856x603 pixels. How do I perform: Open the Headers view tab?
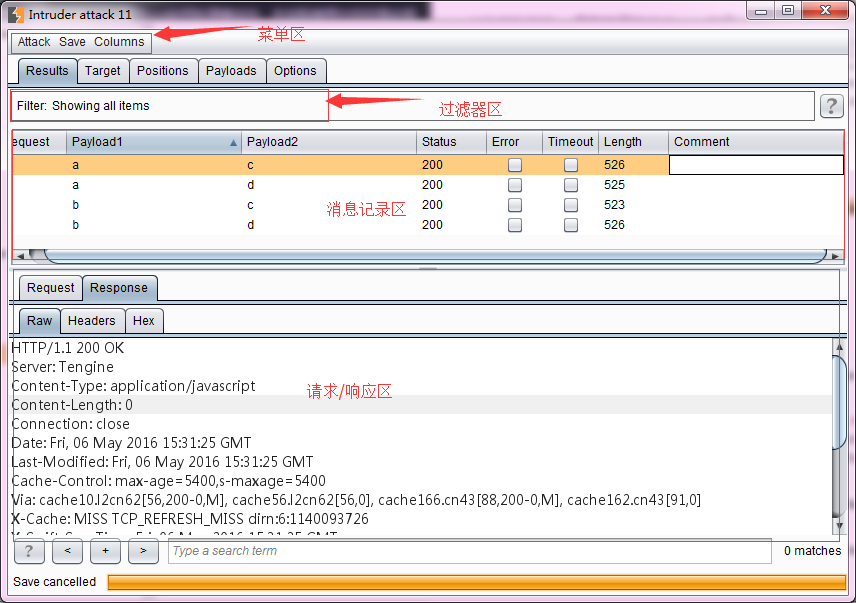[x=92, y=321]
